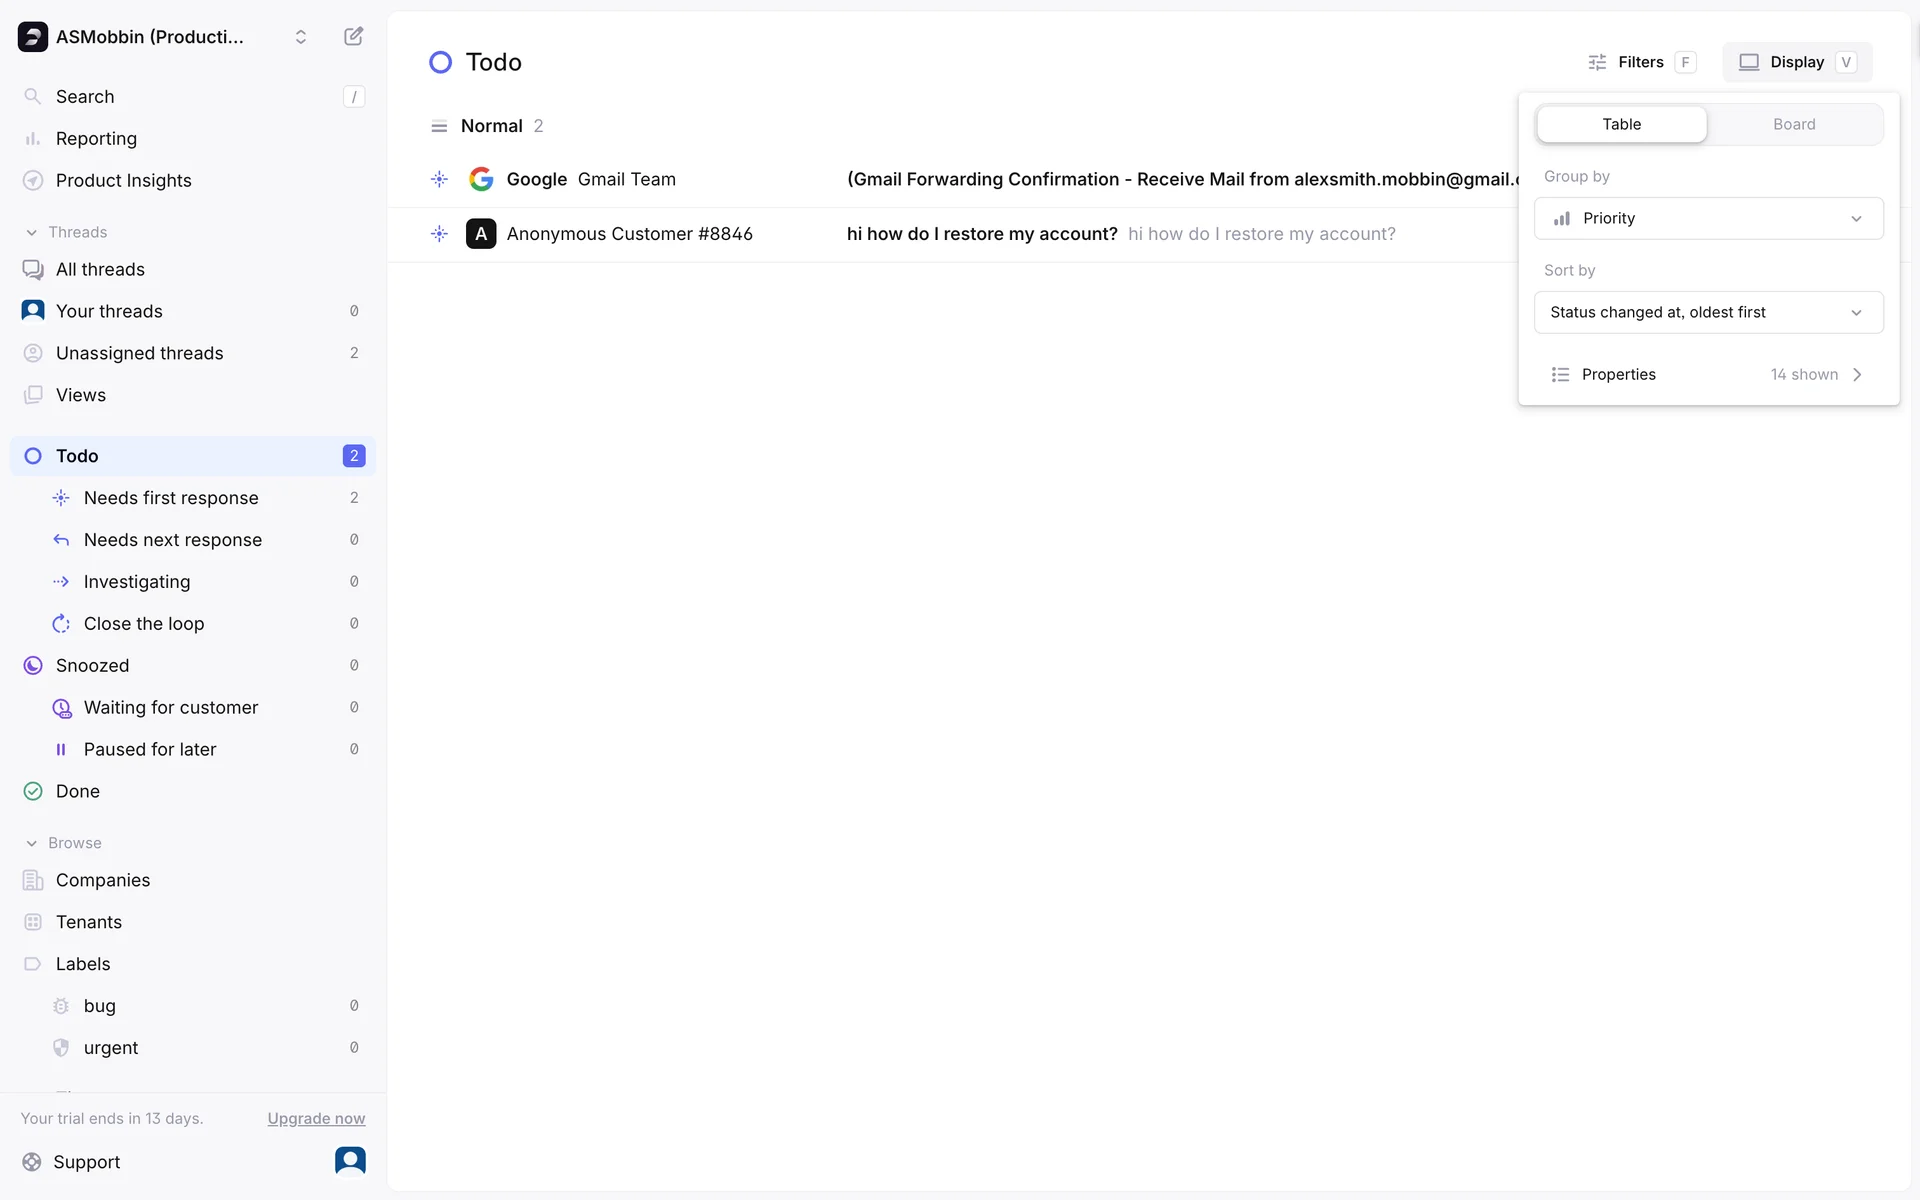Toggle the Display options button
Viewport: 1920px width, 1200px height.
1797,62
